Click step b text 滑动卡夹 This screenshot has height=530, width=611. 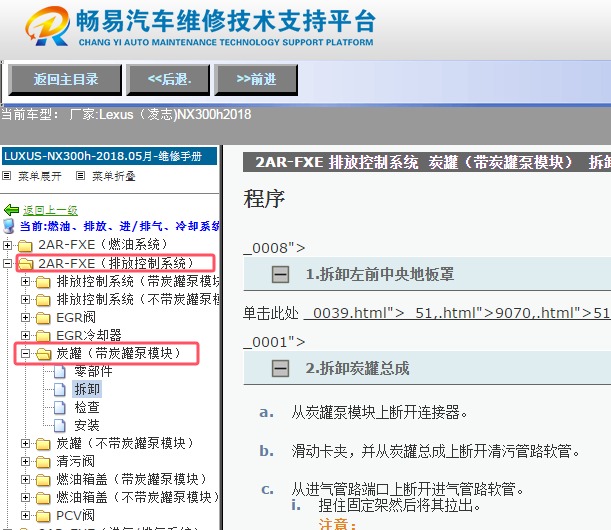click(435, 452)
